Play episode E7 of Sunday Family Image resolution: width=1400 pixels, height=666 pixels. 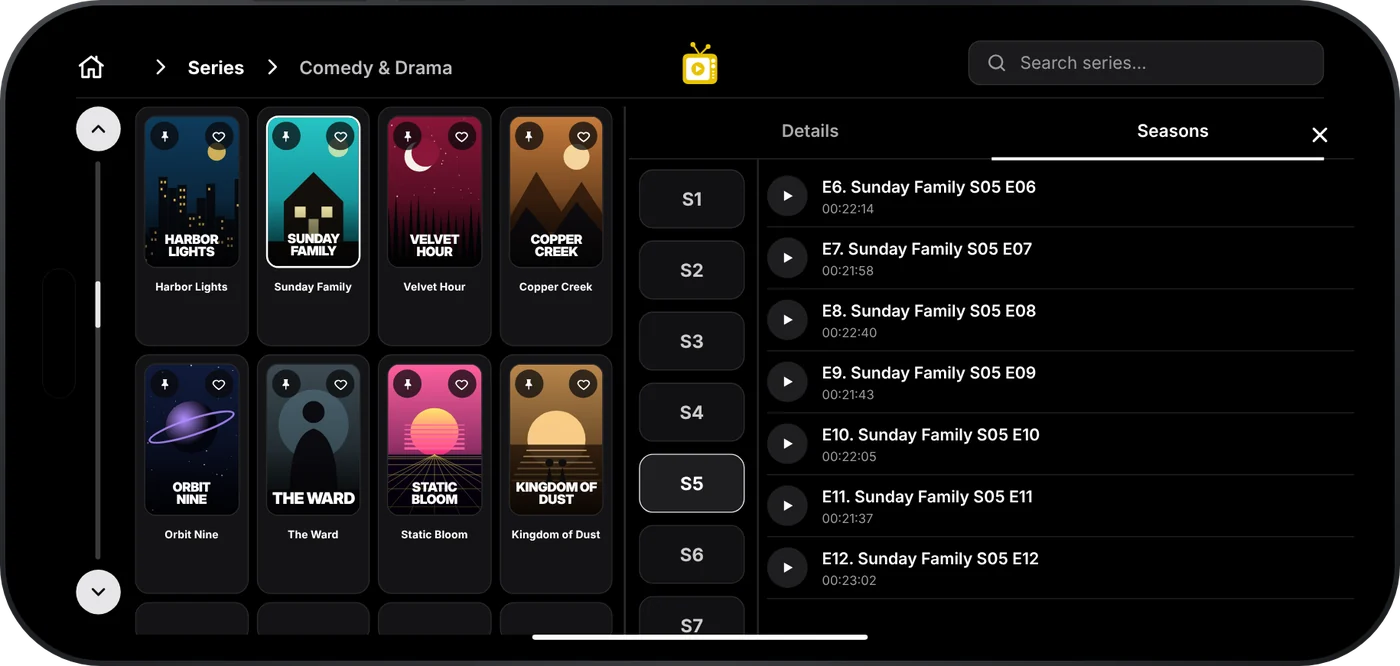coord(787,258)
